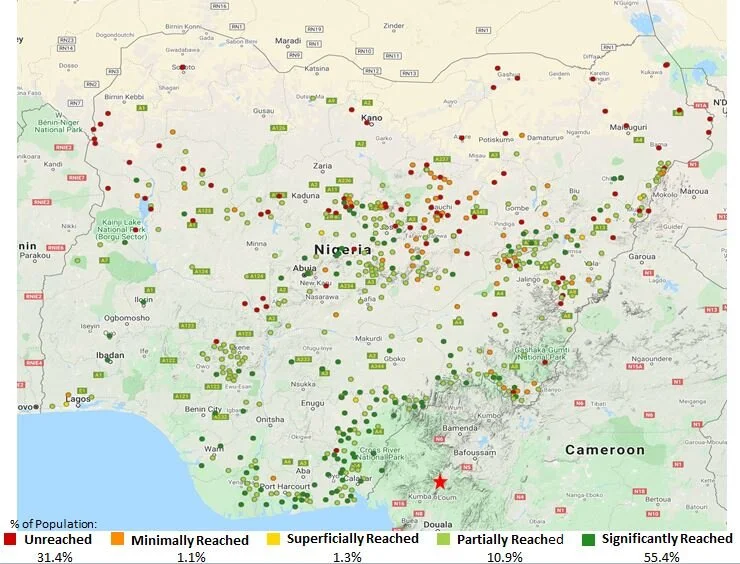Click the Kainji Lake National Park label
Screen dimensions: 740x564
(x=124, y=229)
